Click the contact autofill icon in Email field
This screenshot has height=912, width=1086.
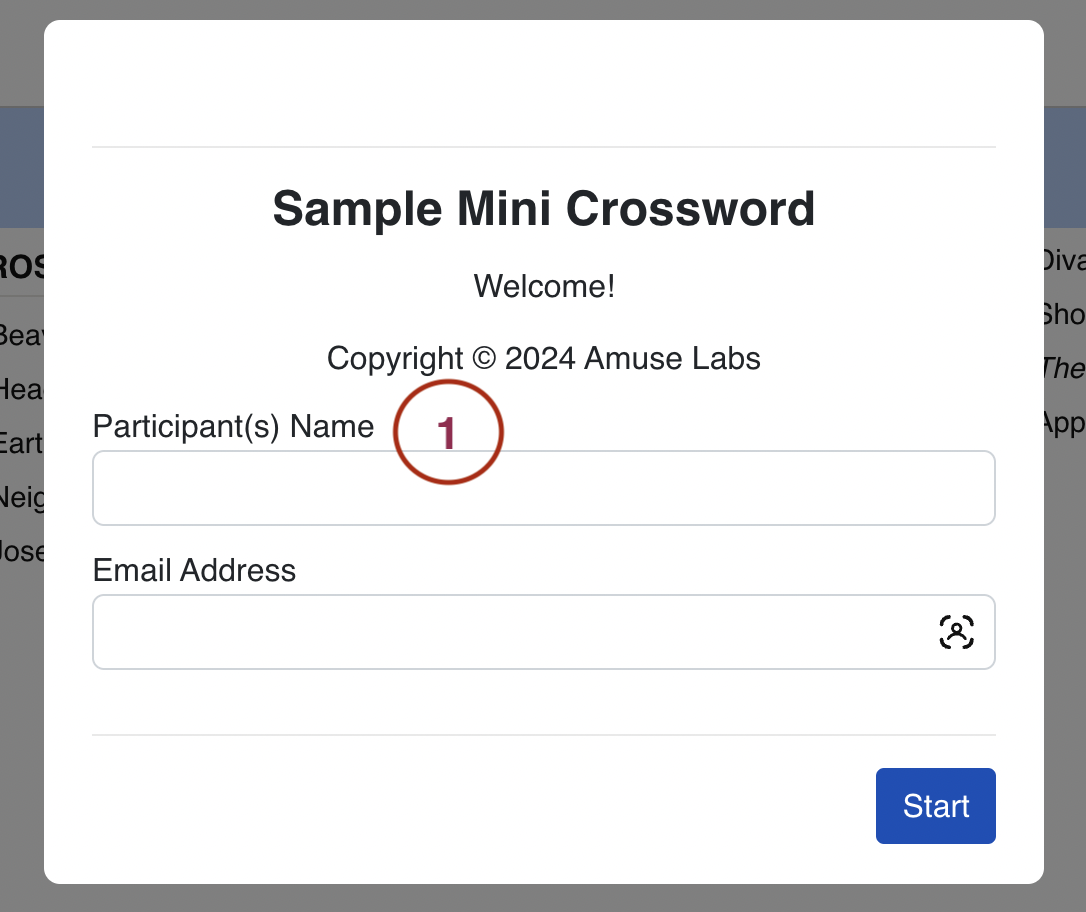(956, 632)
